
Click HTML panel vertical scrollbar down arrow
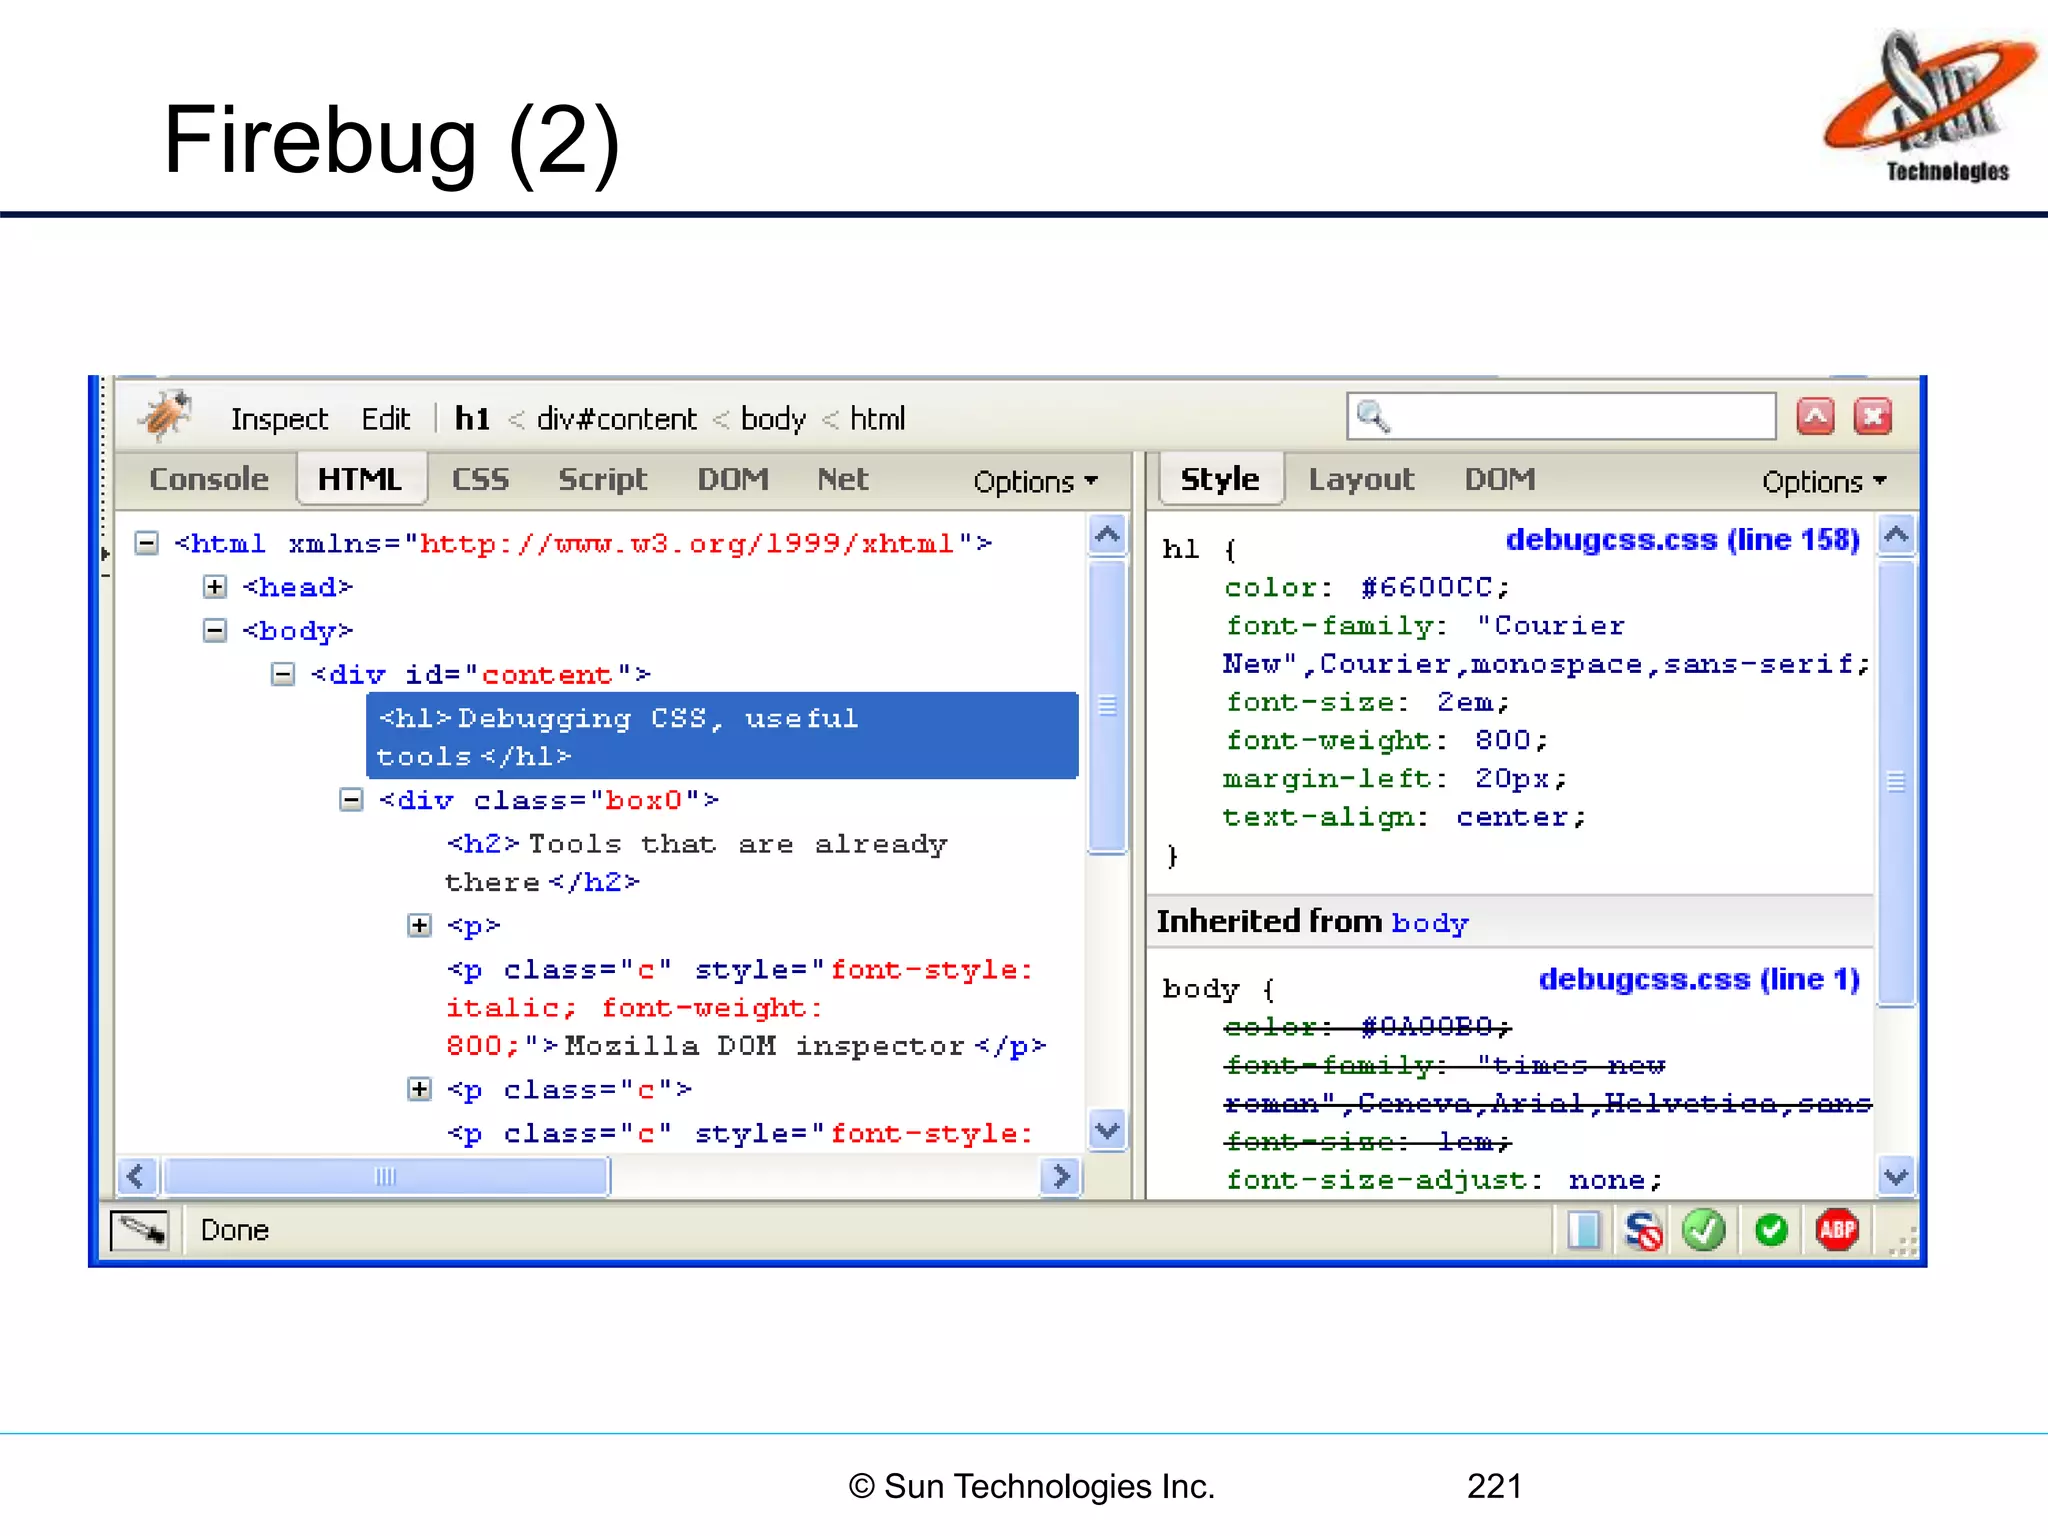click(1107, 1131)
